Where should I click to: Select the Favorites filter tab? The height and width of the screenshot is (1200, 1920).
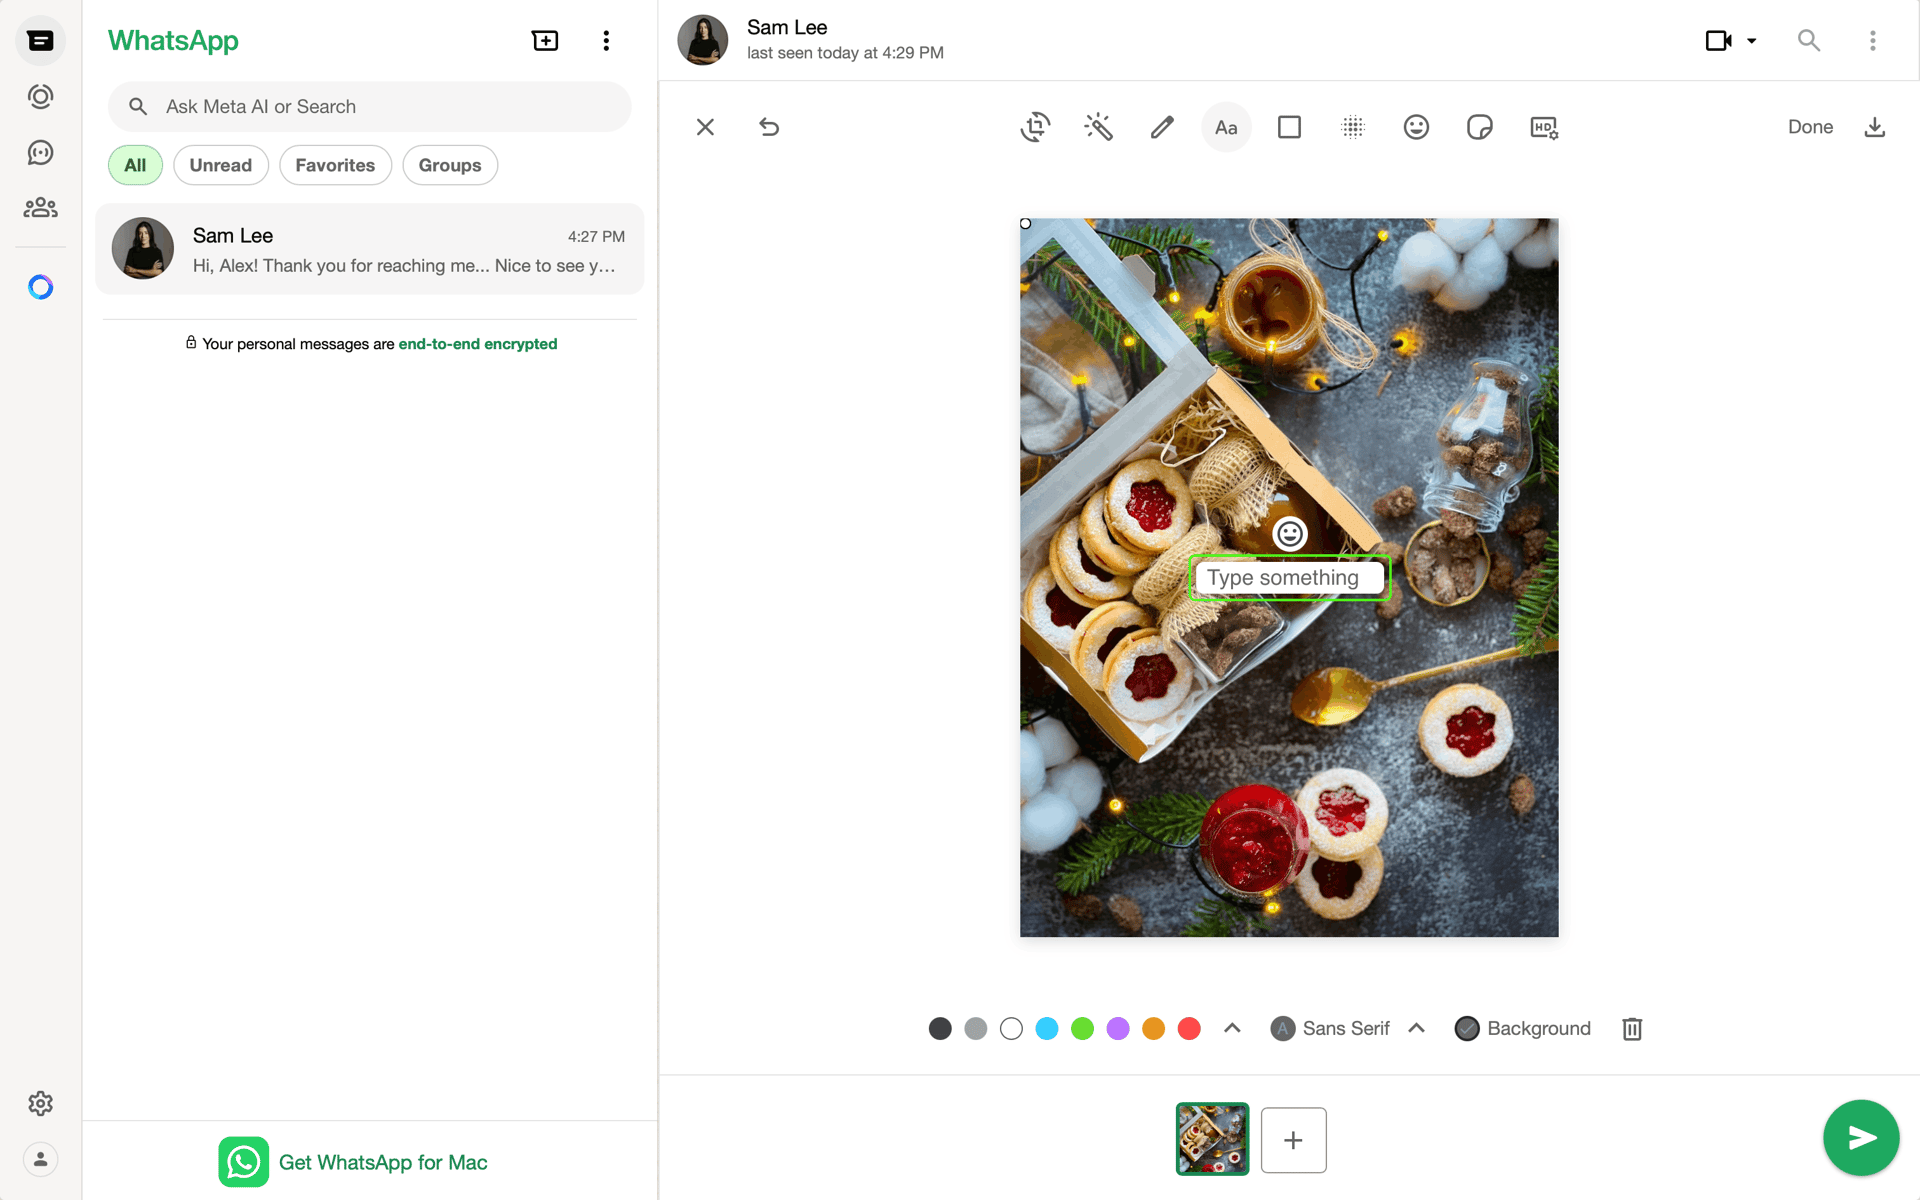[x=335, y=165]
